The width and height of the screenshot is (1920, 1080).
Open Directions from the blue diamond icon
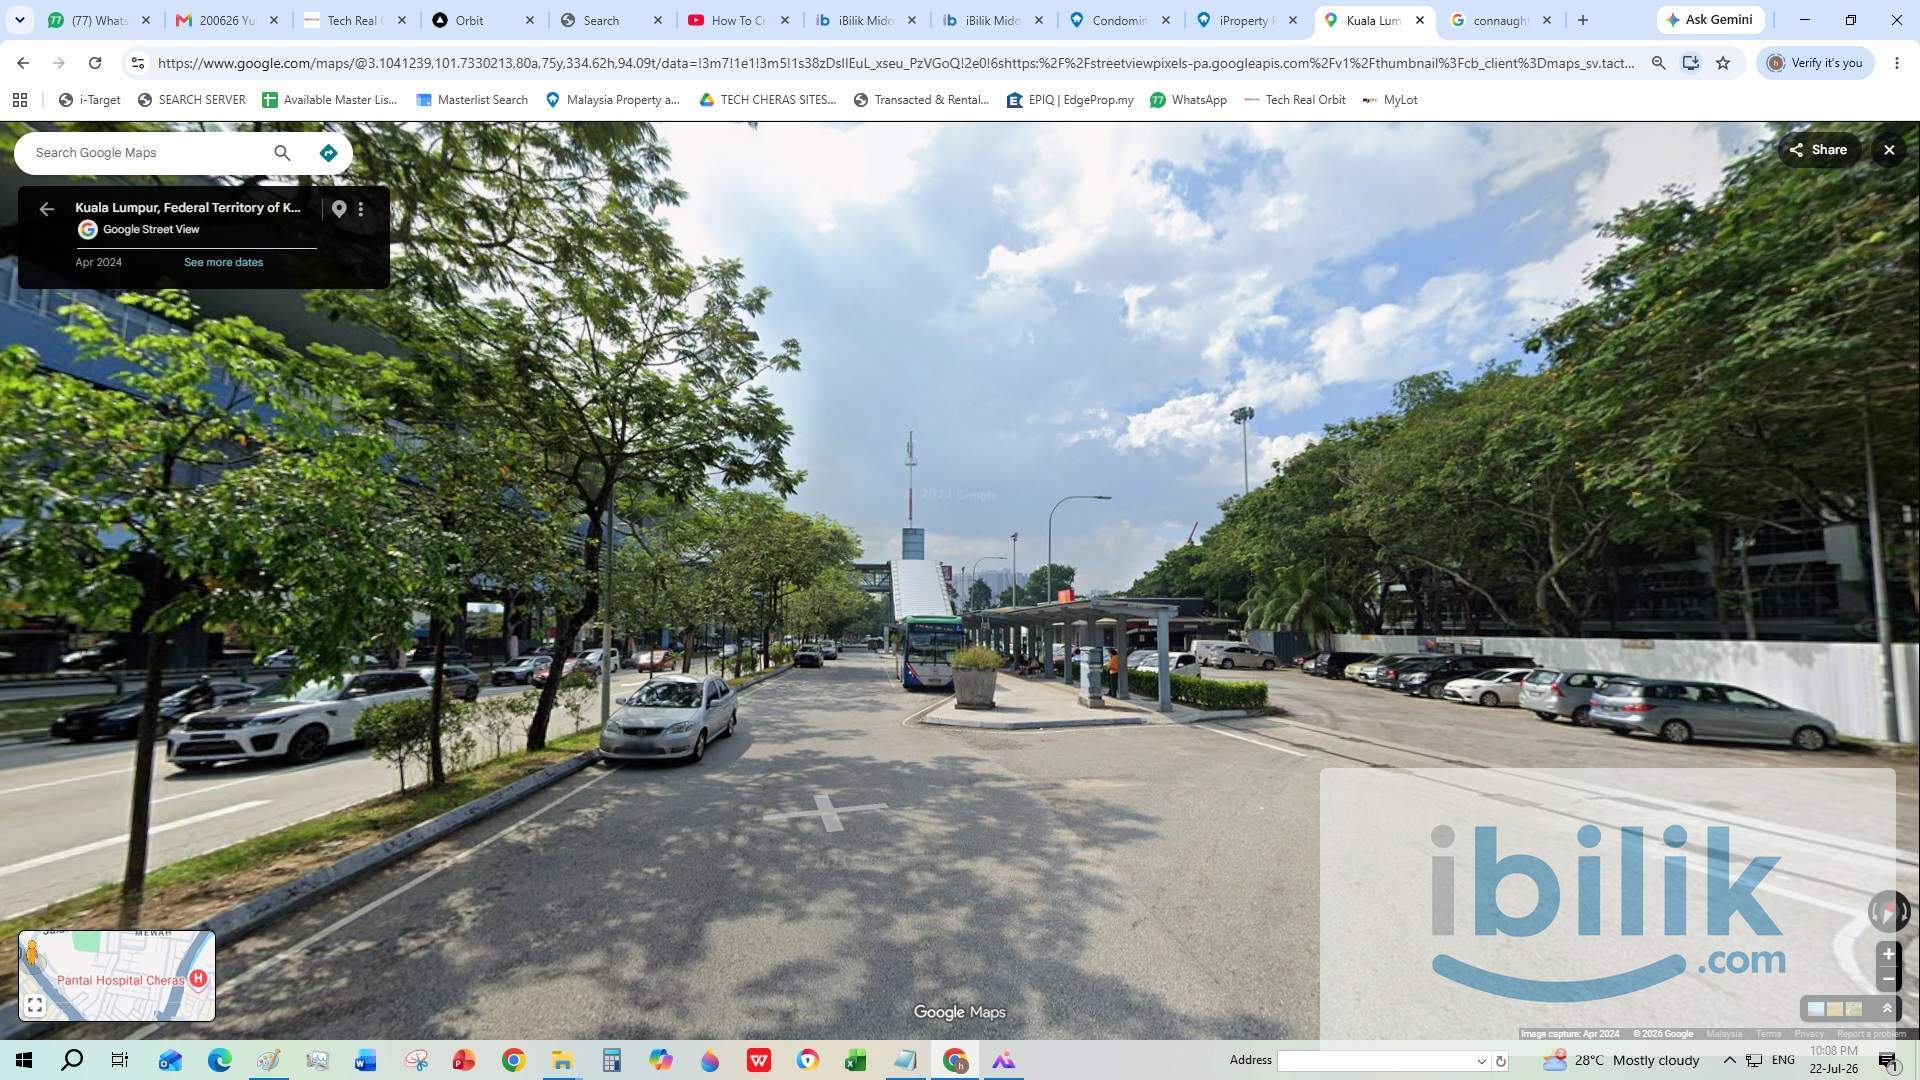(328, 153)
